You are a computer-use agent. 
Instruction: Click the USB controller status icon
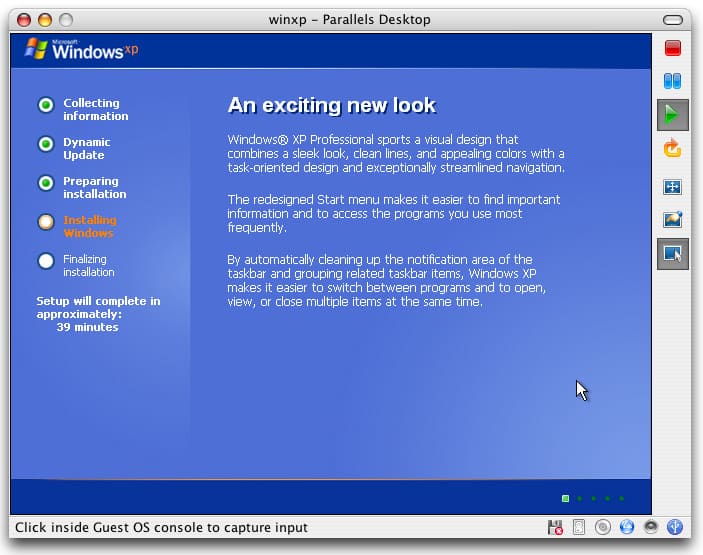point(675,527)
